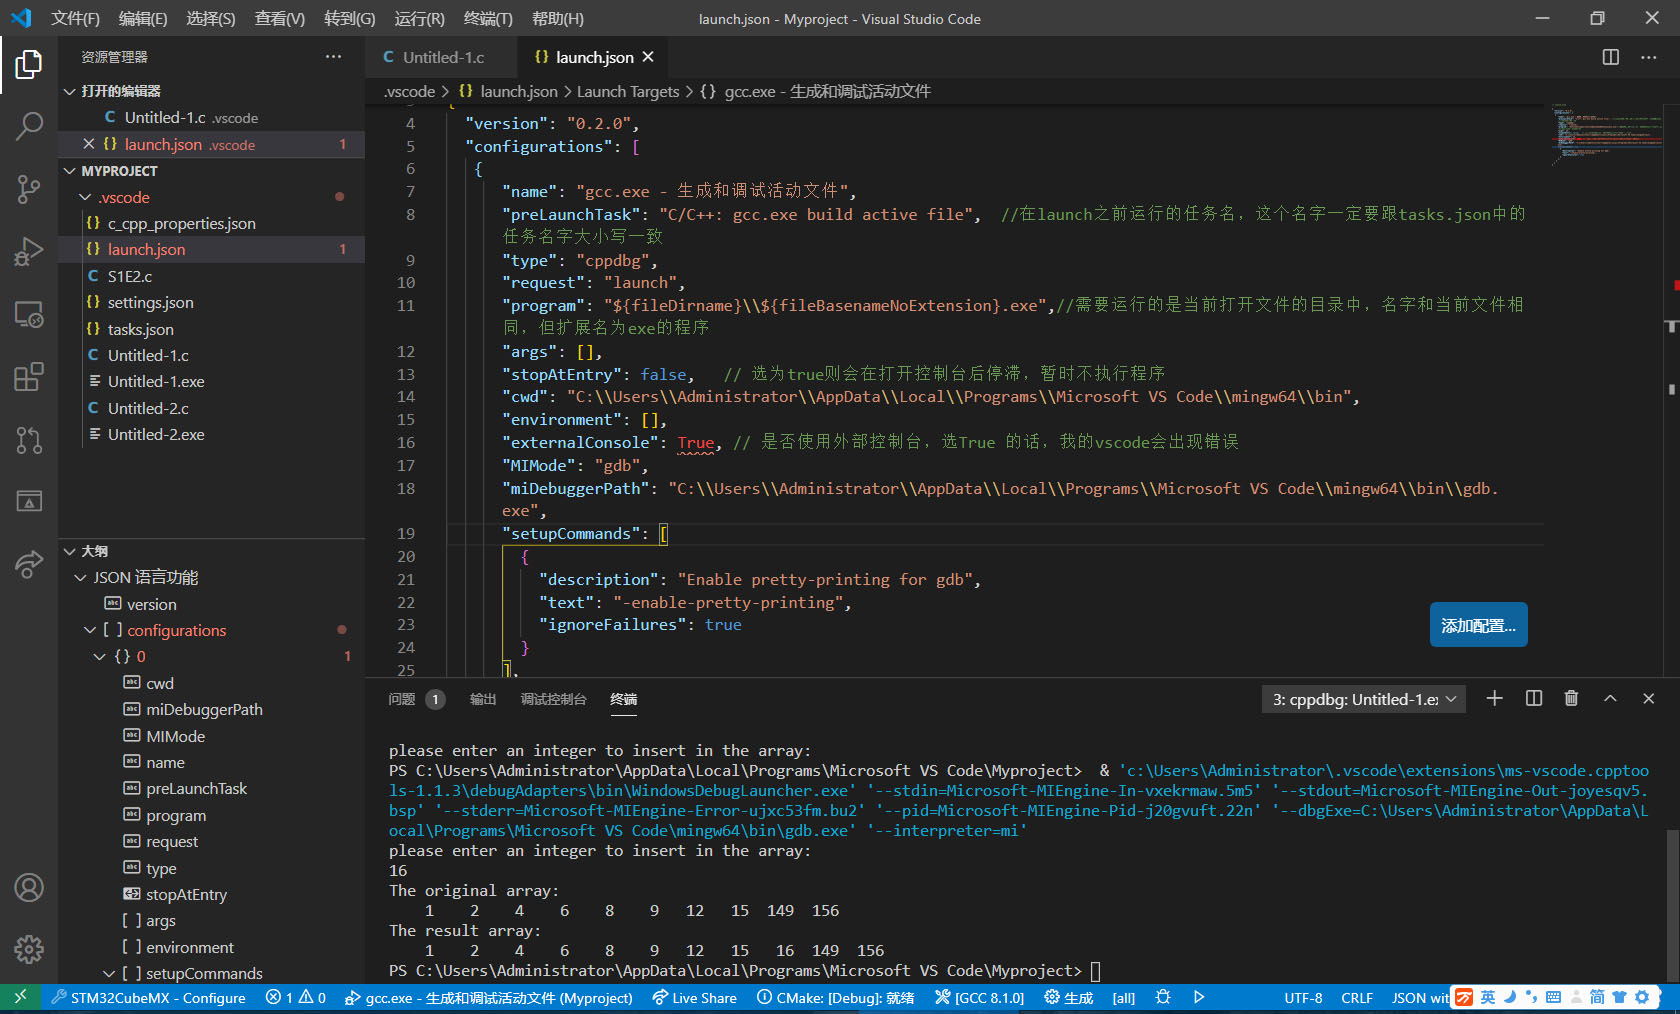Collapse the .vscode folder

tap(86, 197)
